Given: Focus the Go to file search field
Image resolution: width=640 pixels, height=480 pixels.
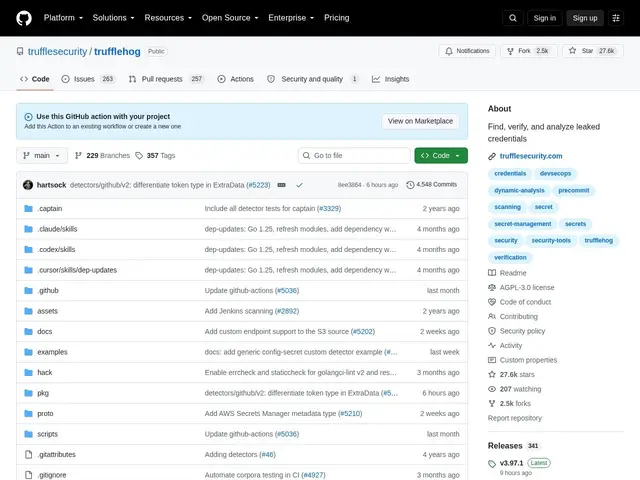Looking at the screenshot, I should pyautogui.click(x=354, y=156).
